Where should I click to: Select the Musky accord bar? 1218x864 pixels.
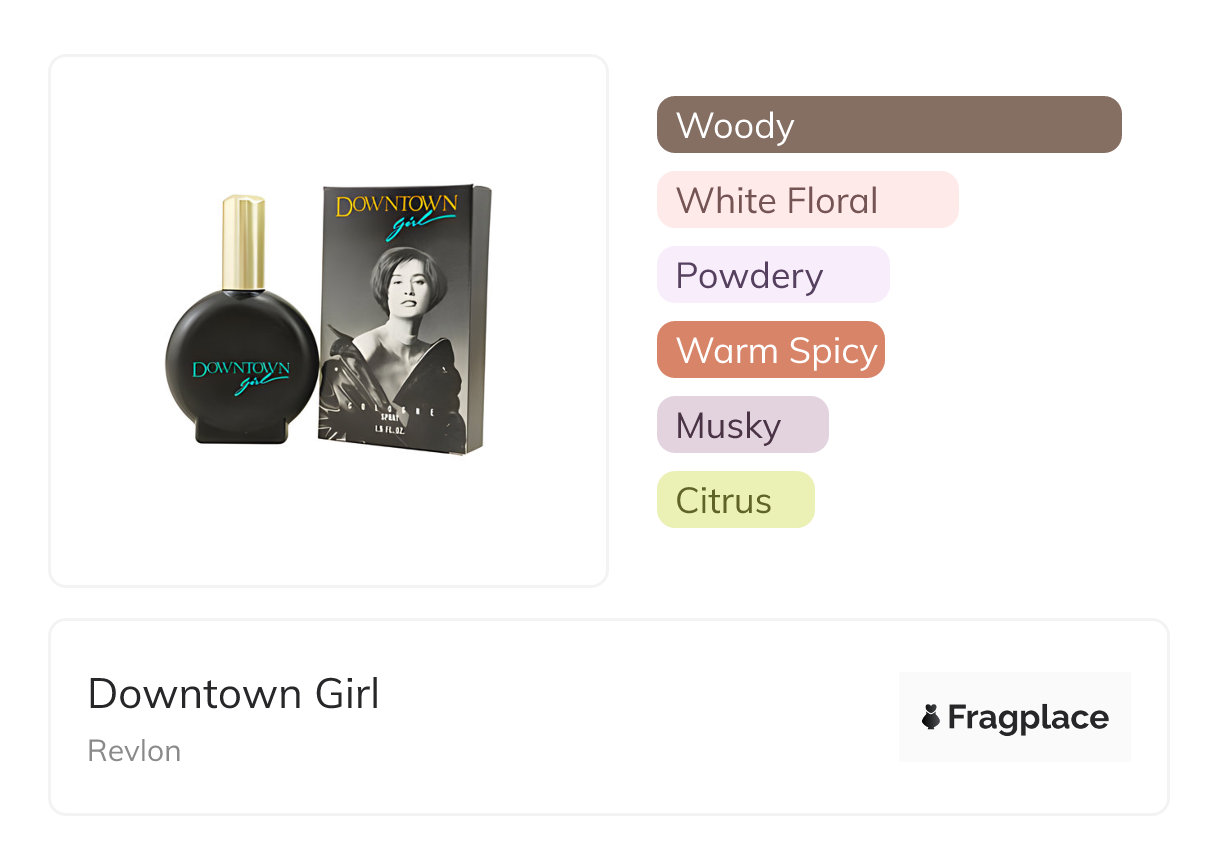tap(742, 425)
